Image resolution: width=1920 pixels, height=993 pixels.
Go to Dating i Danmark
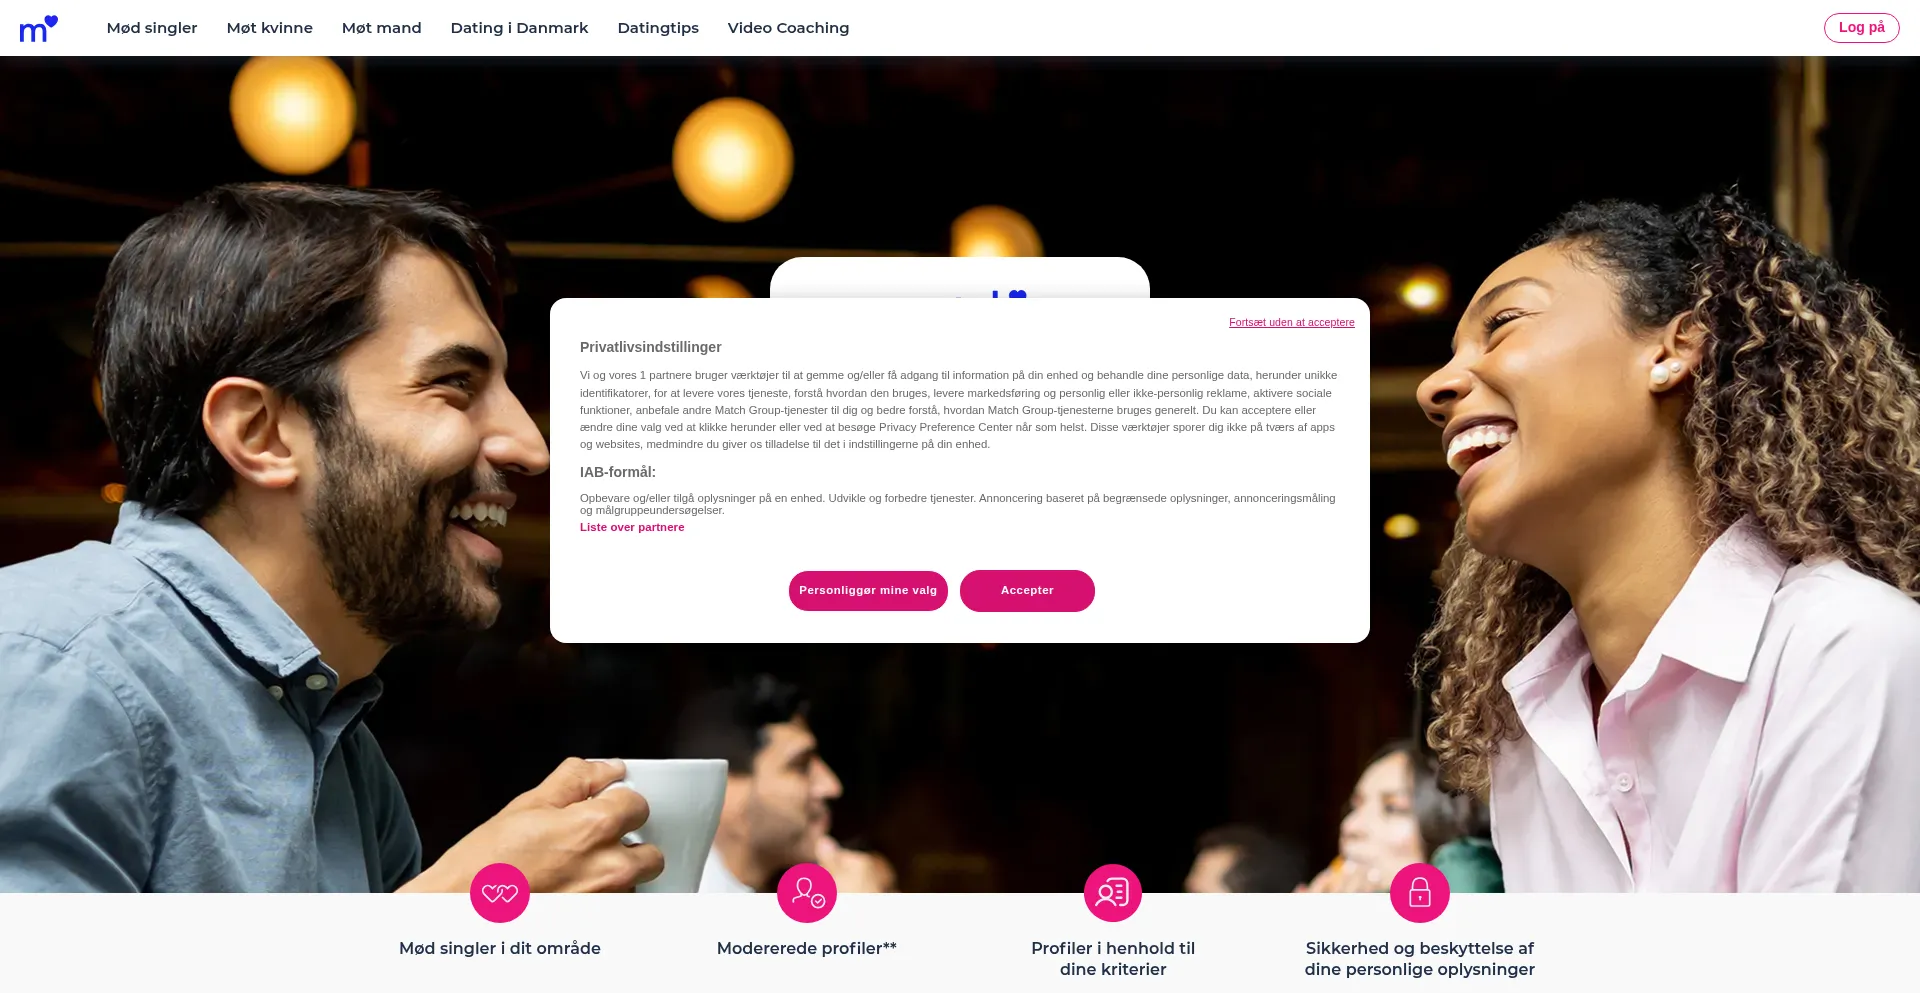click(520, 28)
